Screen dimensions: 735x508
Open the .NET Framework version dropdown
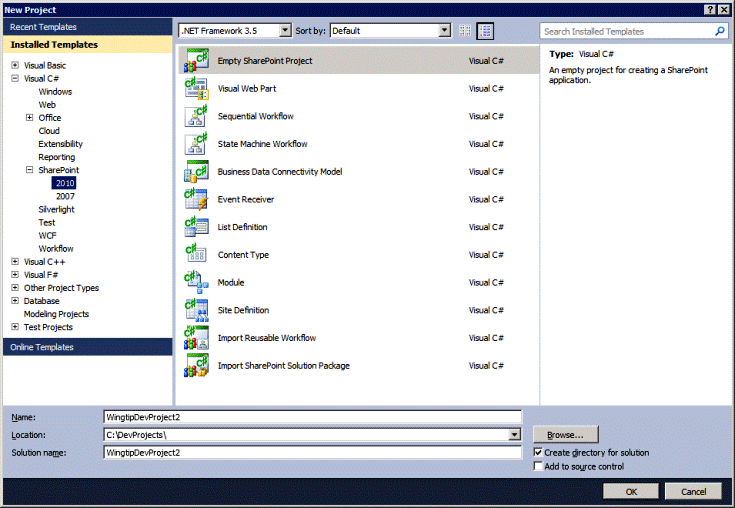click(x=285, y=30)
